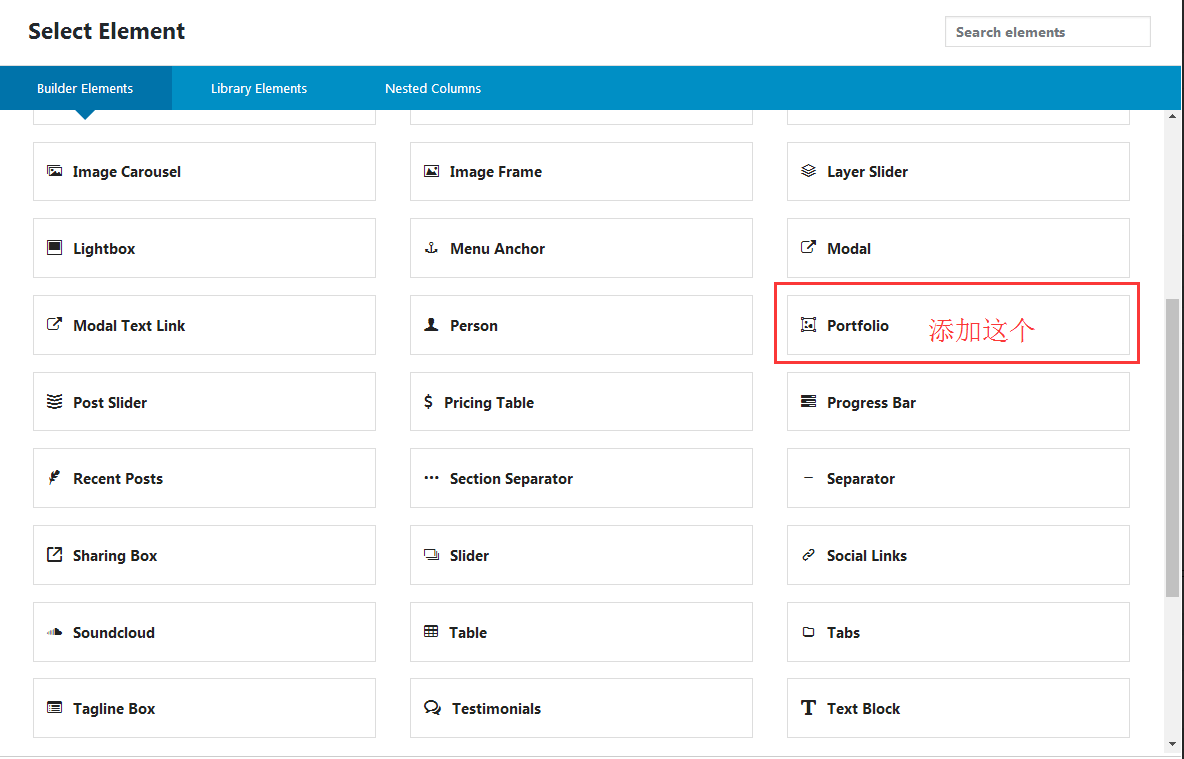Screen dimensions: 1184x759
Task: Click the Soundcloud cloud icon
Action: click(x=54, y=632)
